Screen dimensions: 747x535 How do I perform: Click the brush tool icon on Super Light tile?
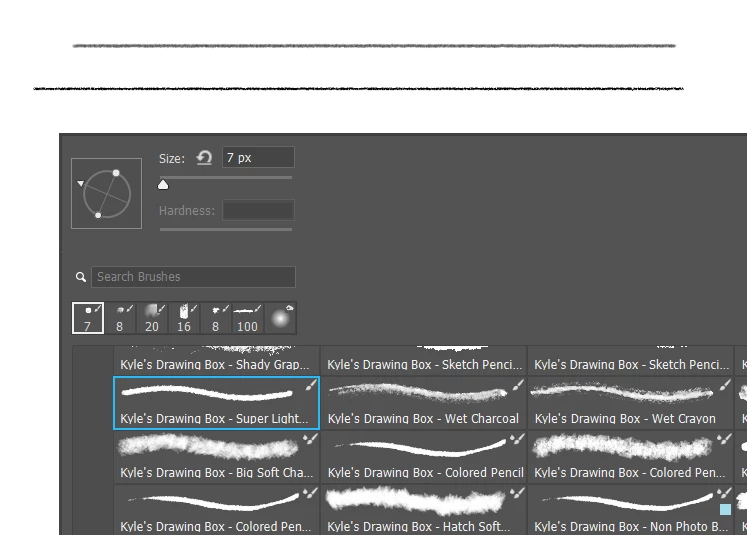click(x=311, y=385)
